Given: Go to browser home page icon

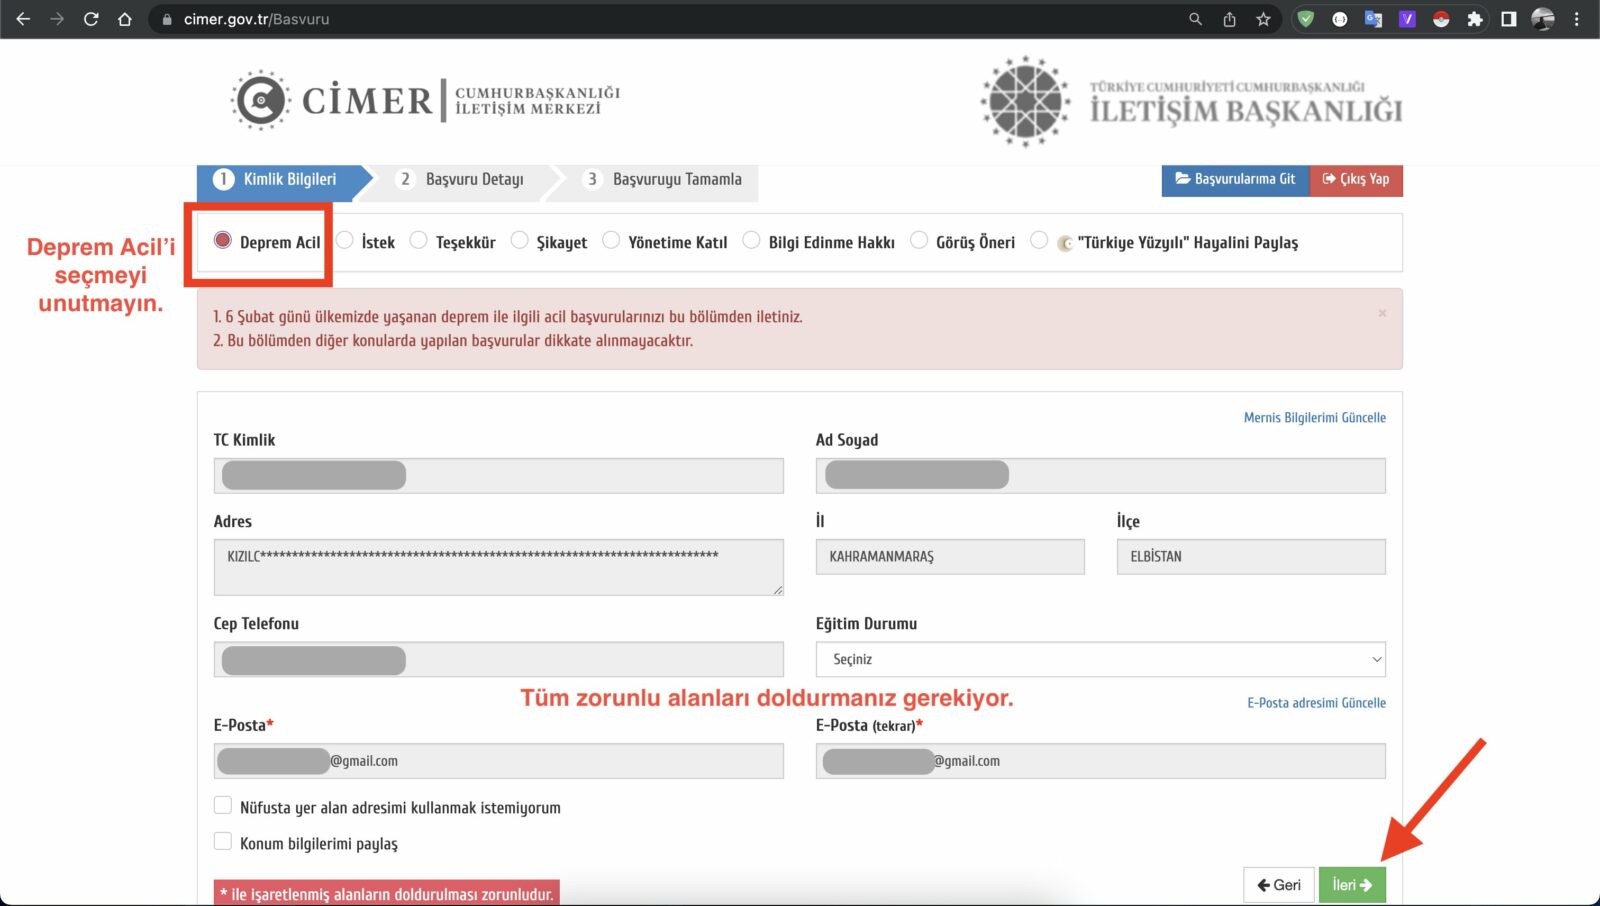Looking at the screenshot, I should pos(125,19).
